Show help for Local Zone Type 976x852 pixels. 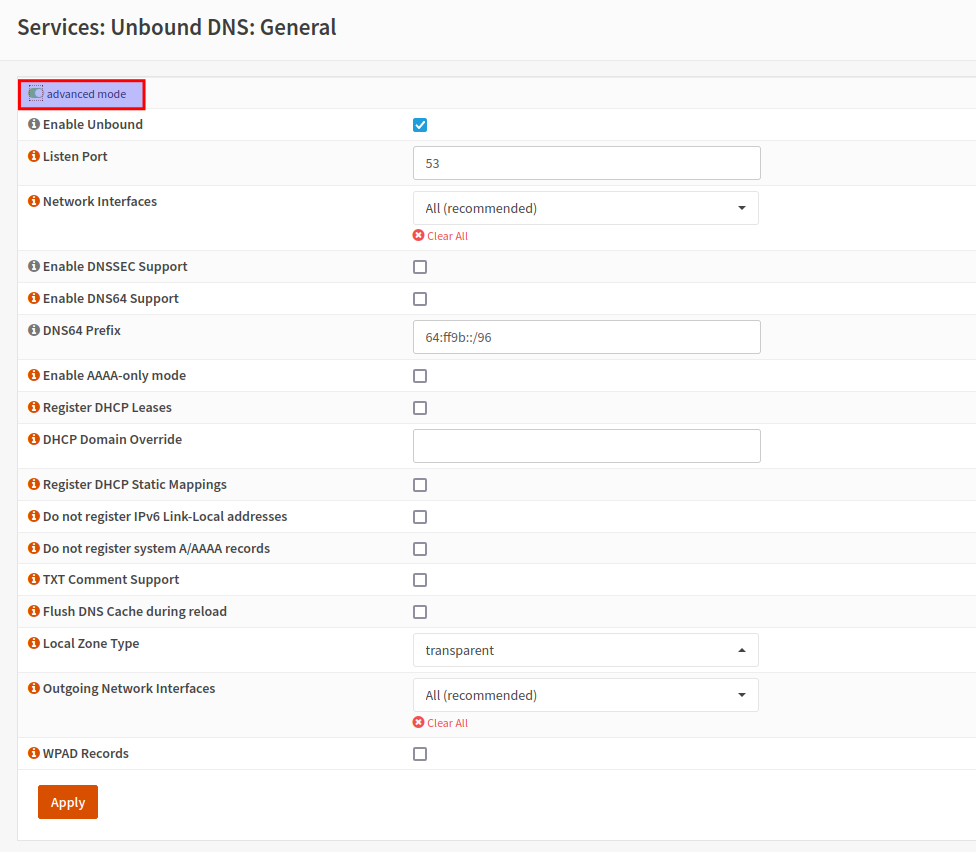(34, 644)
